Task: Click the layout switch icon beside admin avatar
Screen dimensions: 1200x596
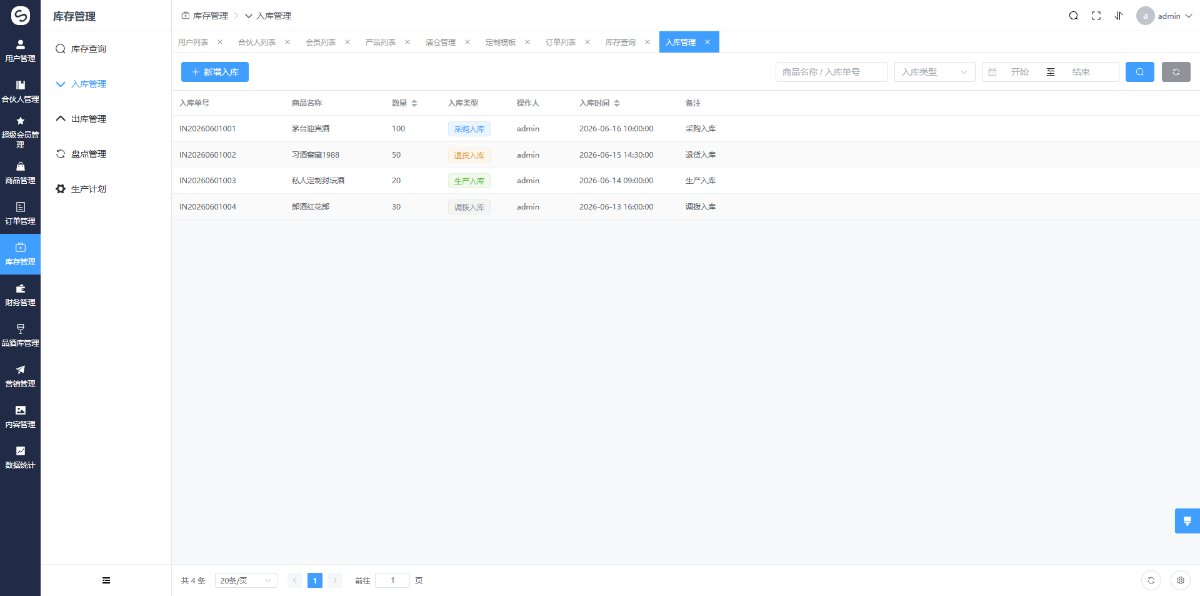Action: coord(1118,15)
